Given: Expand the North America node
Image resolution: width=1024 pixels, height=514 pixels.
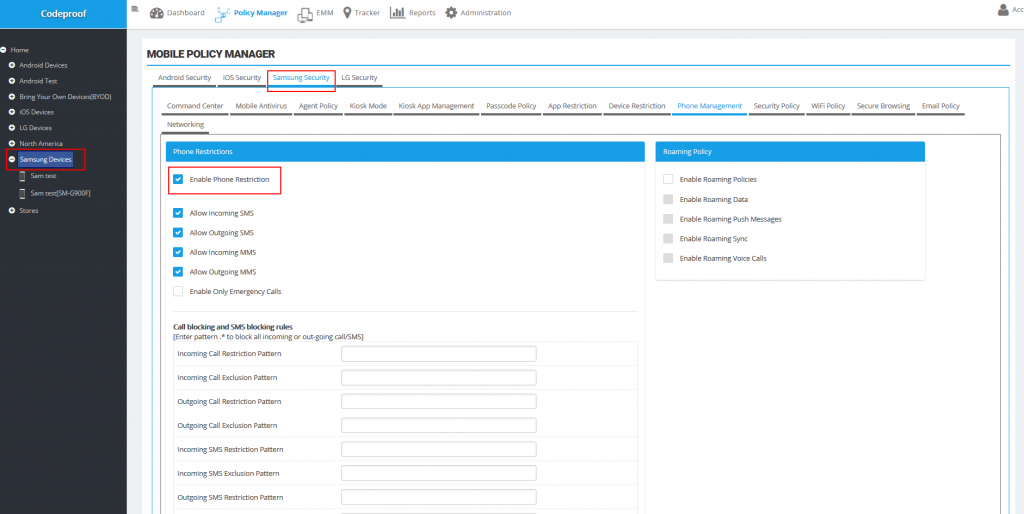Looking at the screenshot, I should (12, 144).
